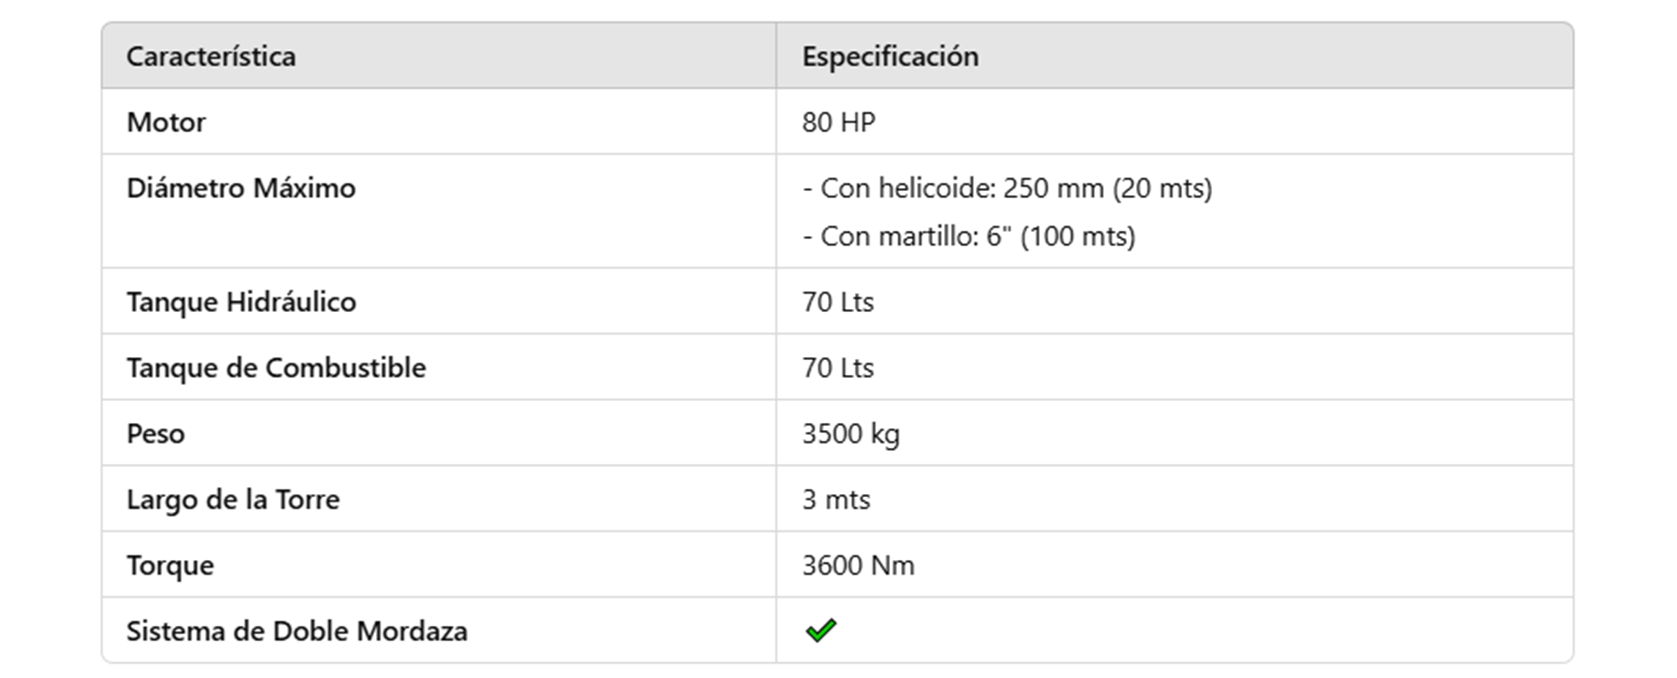Select the Tanque Hidráulico label
The height and width of the screenshot is (678, 1677).
[x=241, y=302]
